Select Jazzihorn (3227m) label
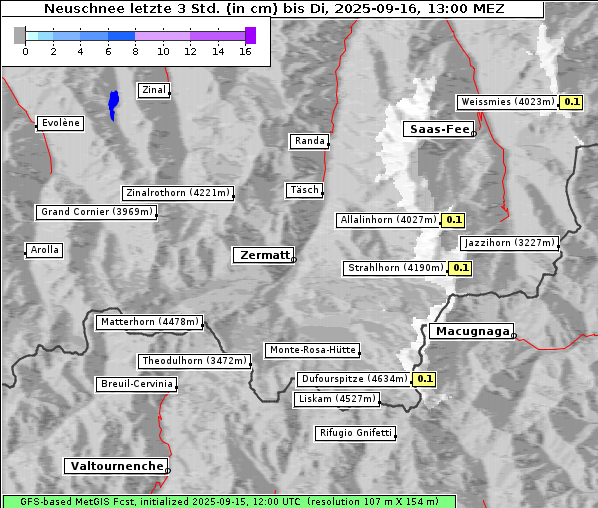 (x=510, y=243)
